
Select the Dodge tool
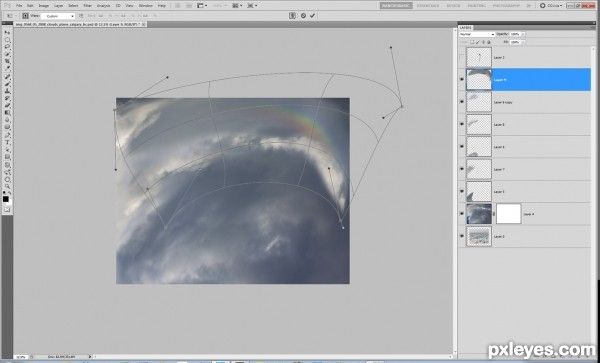pos(7,127)
